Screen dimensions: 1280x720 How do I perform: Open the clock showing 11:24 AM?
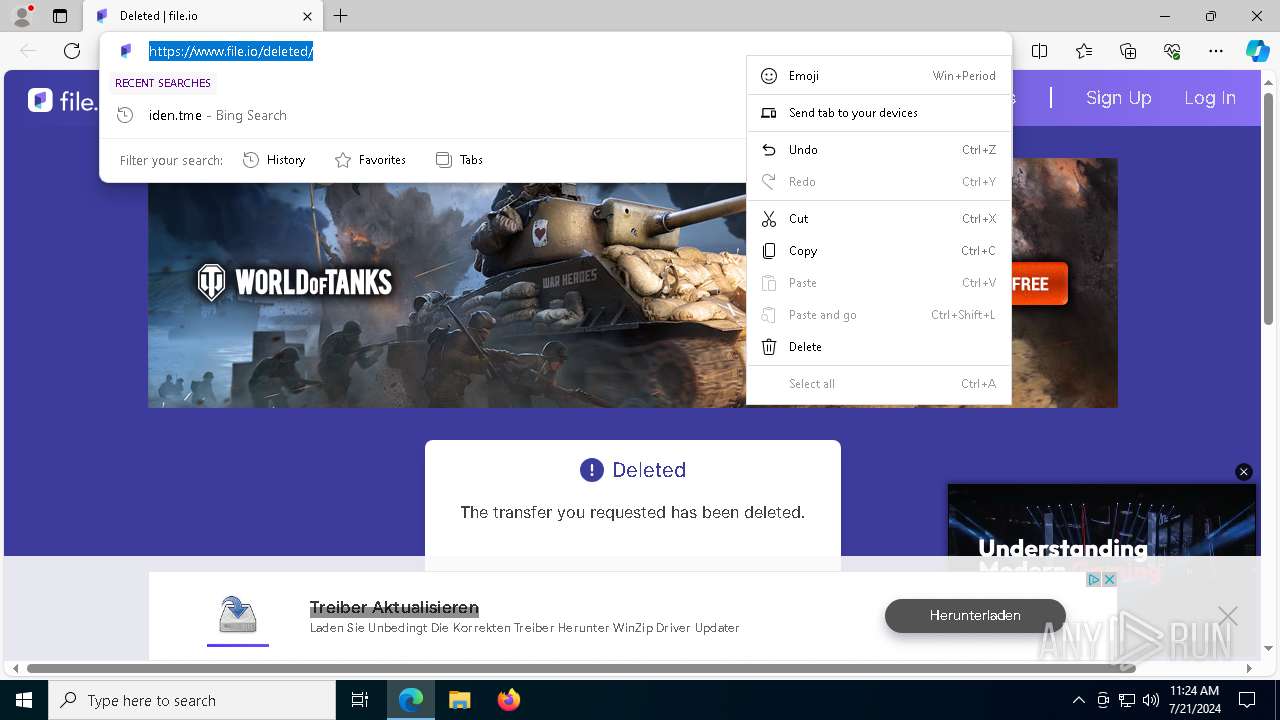tap(1194, 700)
